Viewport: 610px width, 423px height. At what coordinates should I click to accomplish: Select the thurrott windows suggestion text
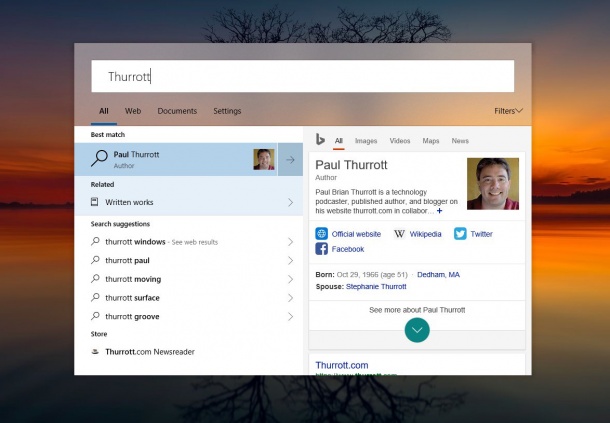(x=135, y=242)
